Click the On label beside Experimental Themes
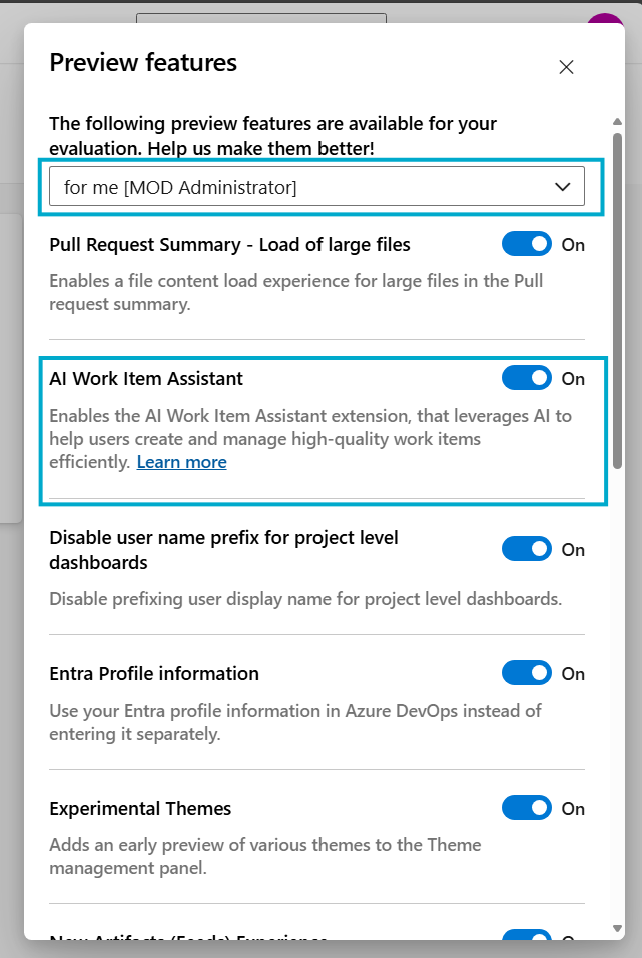The height and width of the screenshot is (958, 642). tap(573, 808)
